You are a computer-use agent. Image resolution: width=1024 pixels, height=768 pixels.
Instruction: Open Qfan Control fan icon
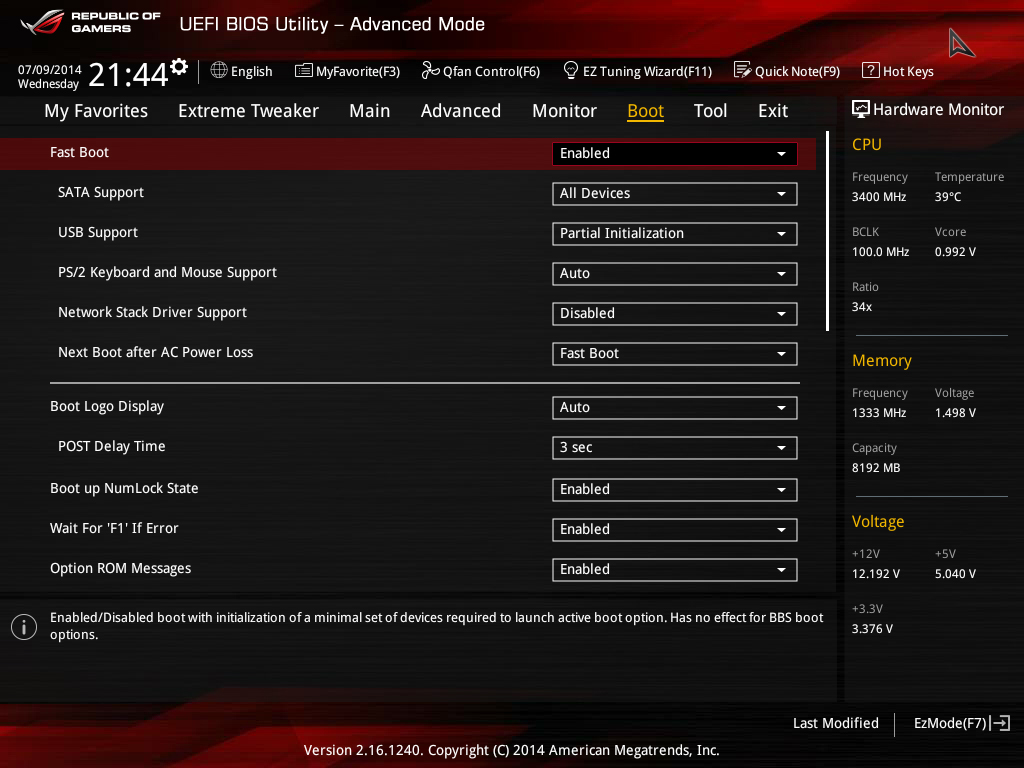point(430,70)
